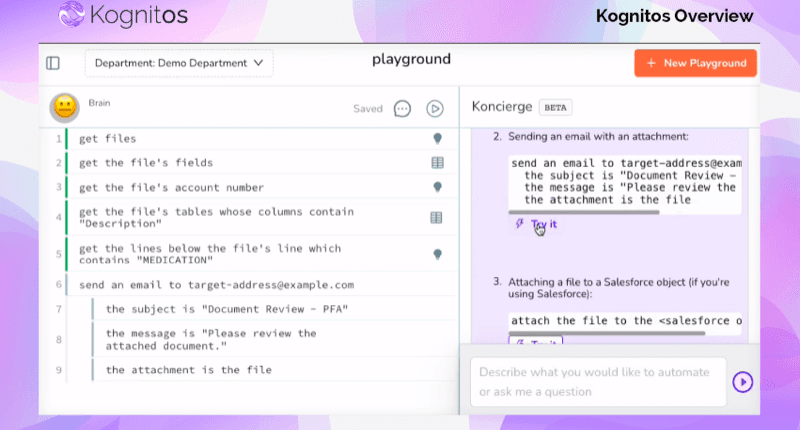
Task: Click the Koncierge panel title
Action: coord(502,107)
